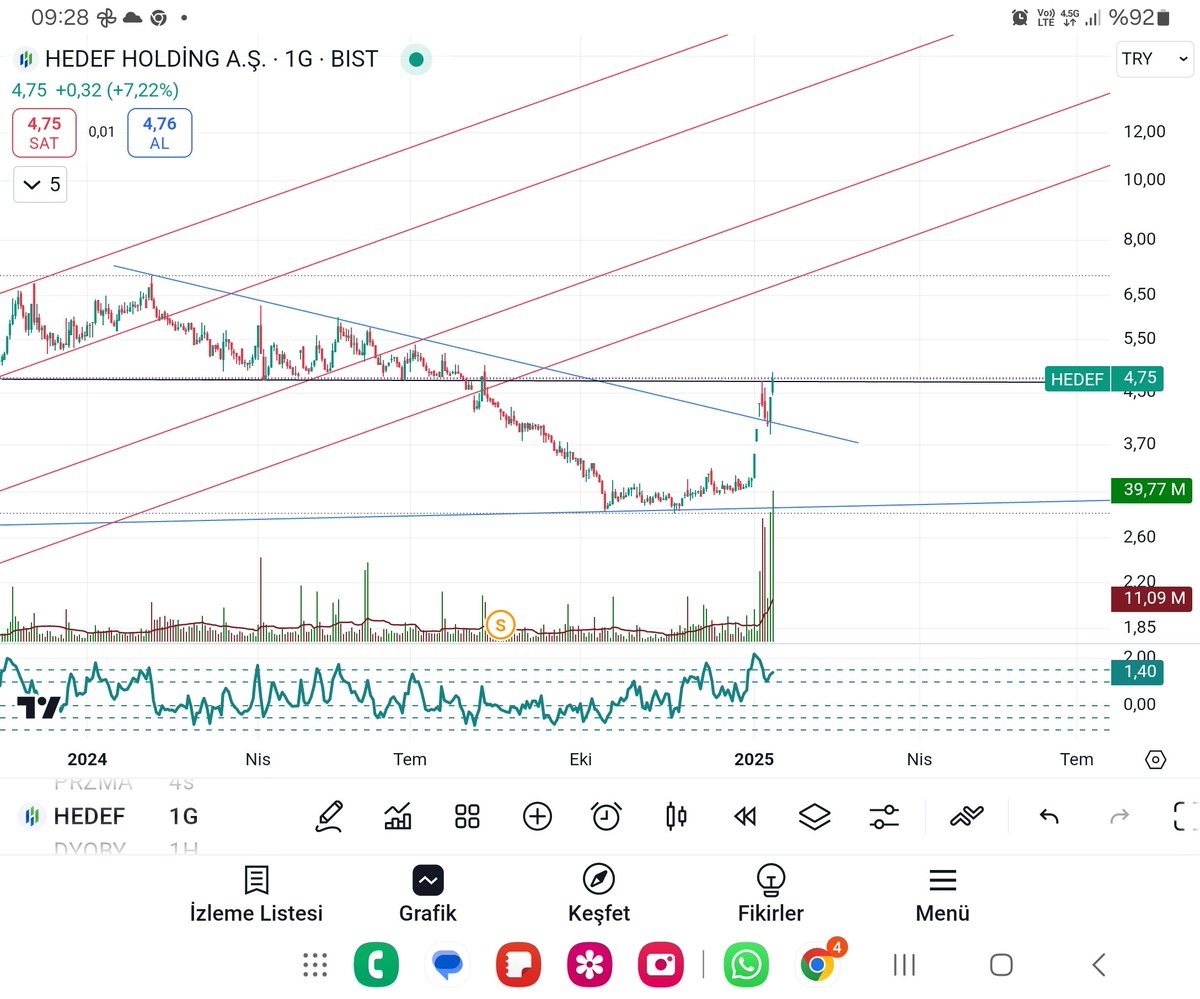Tap the 39,77 M volume label
1200x999 pixels.
coord(1151,489)
